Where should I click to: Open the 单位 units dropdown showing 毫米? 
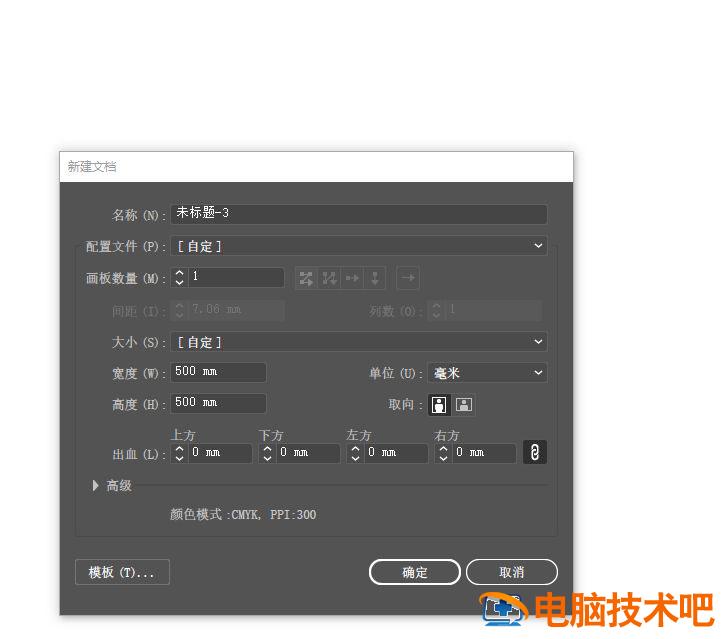coord(487,373)
